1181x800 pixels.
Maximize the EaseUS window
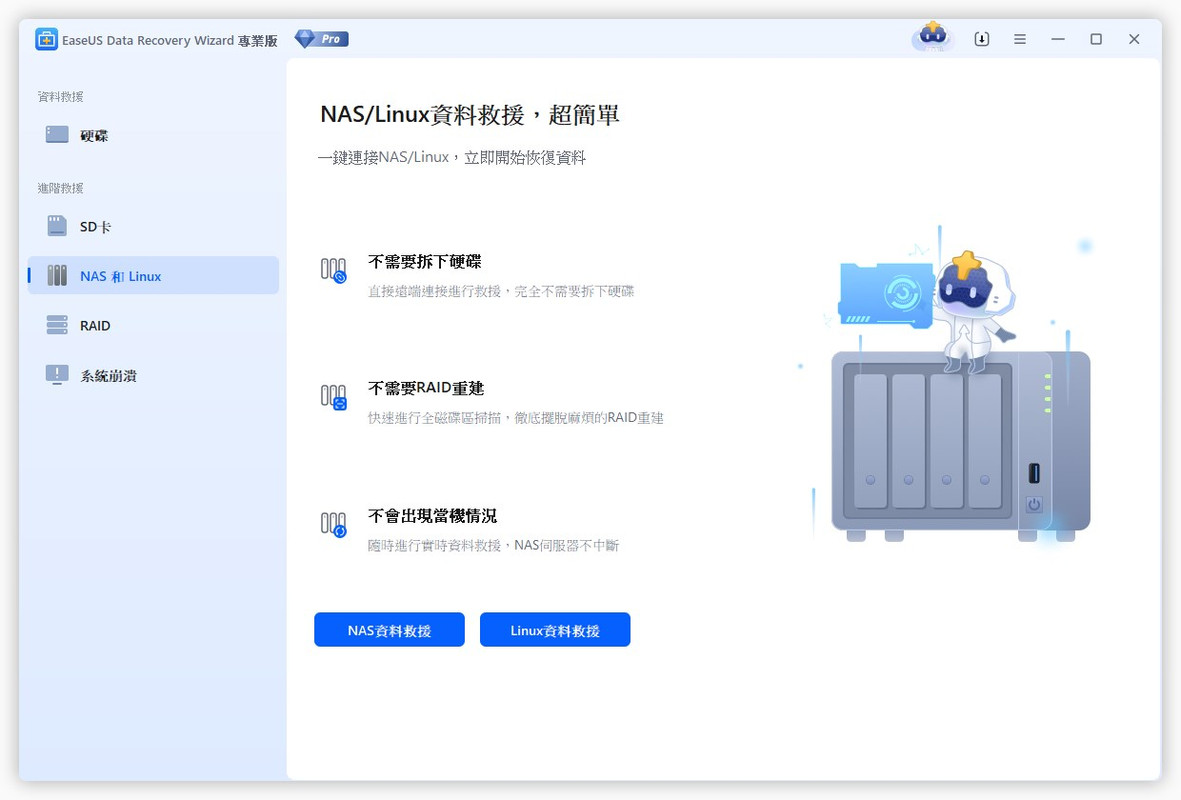(x=1096, y=39)
